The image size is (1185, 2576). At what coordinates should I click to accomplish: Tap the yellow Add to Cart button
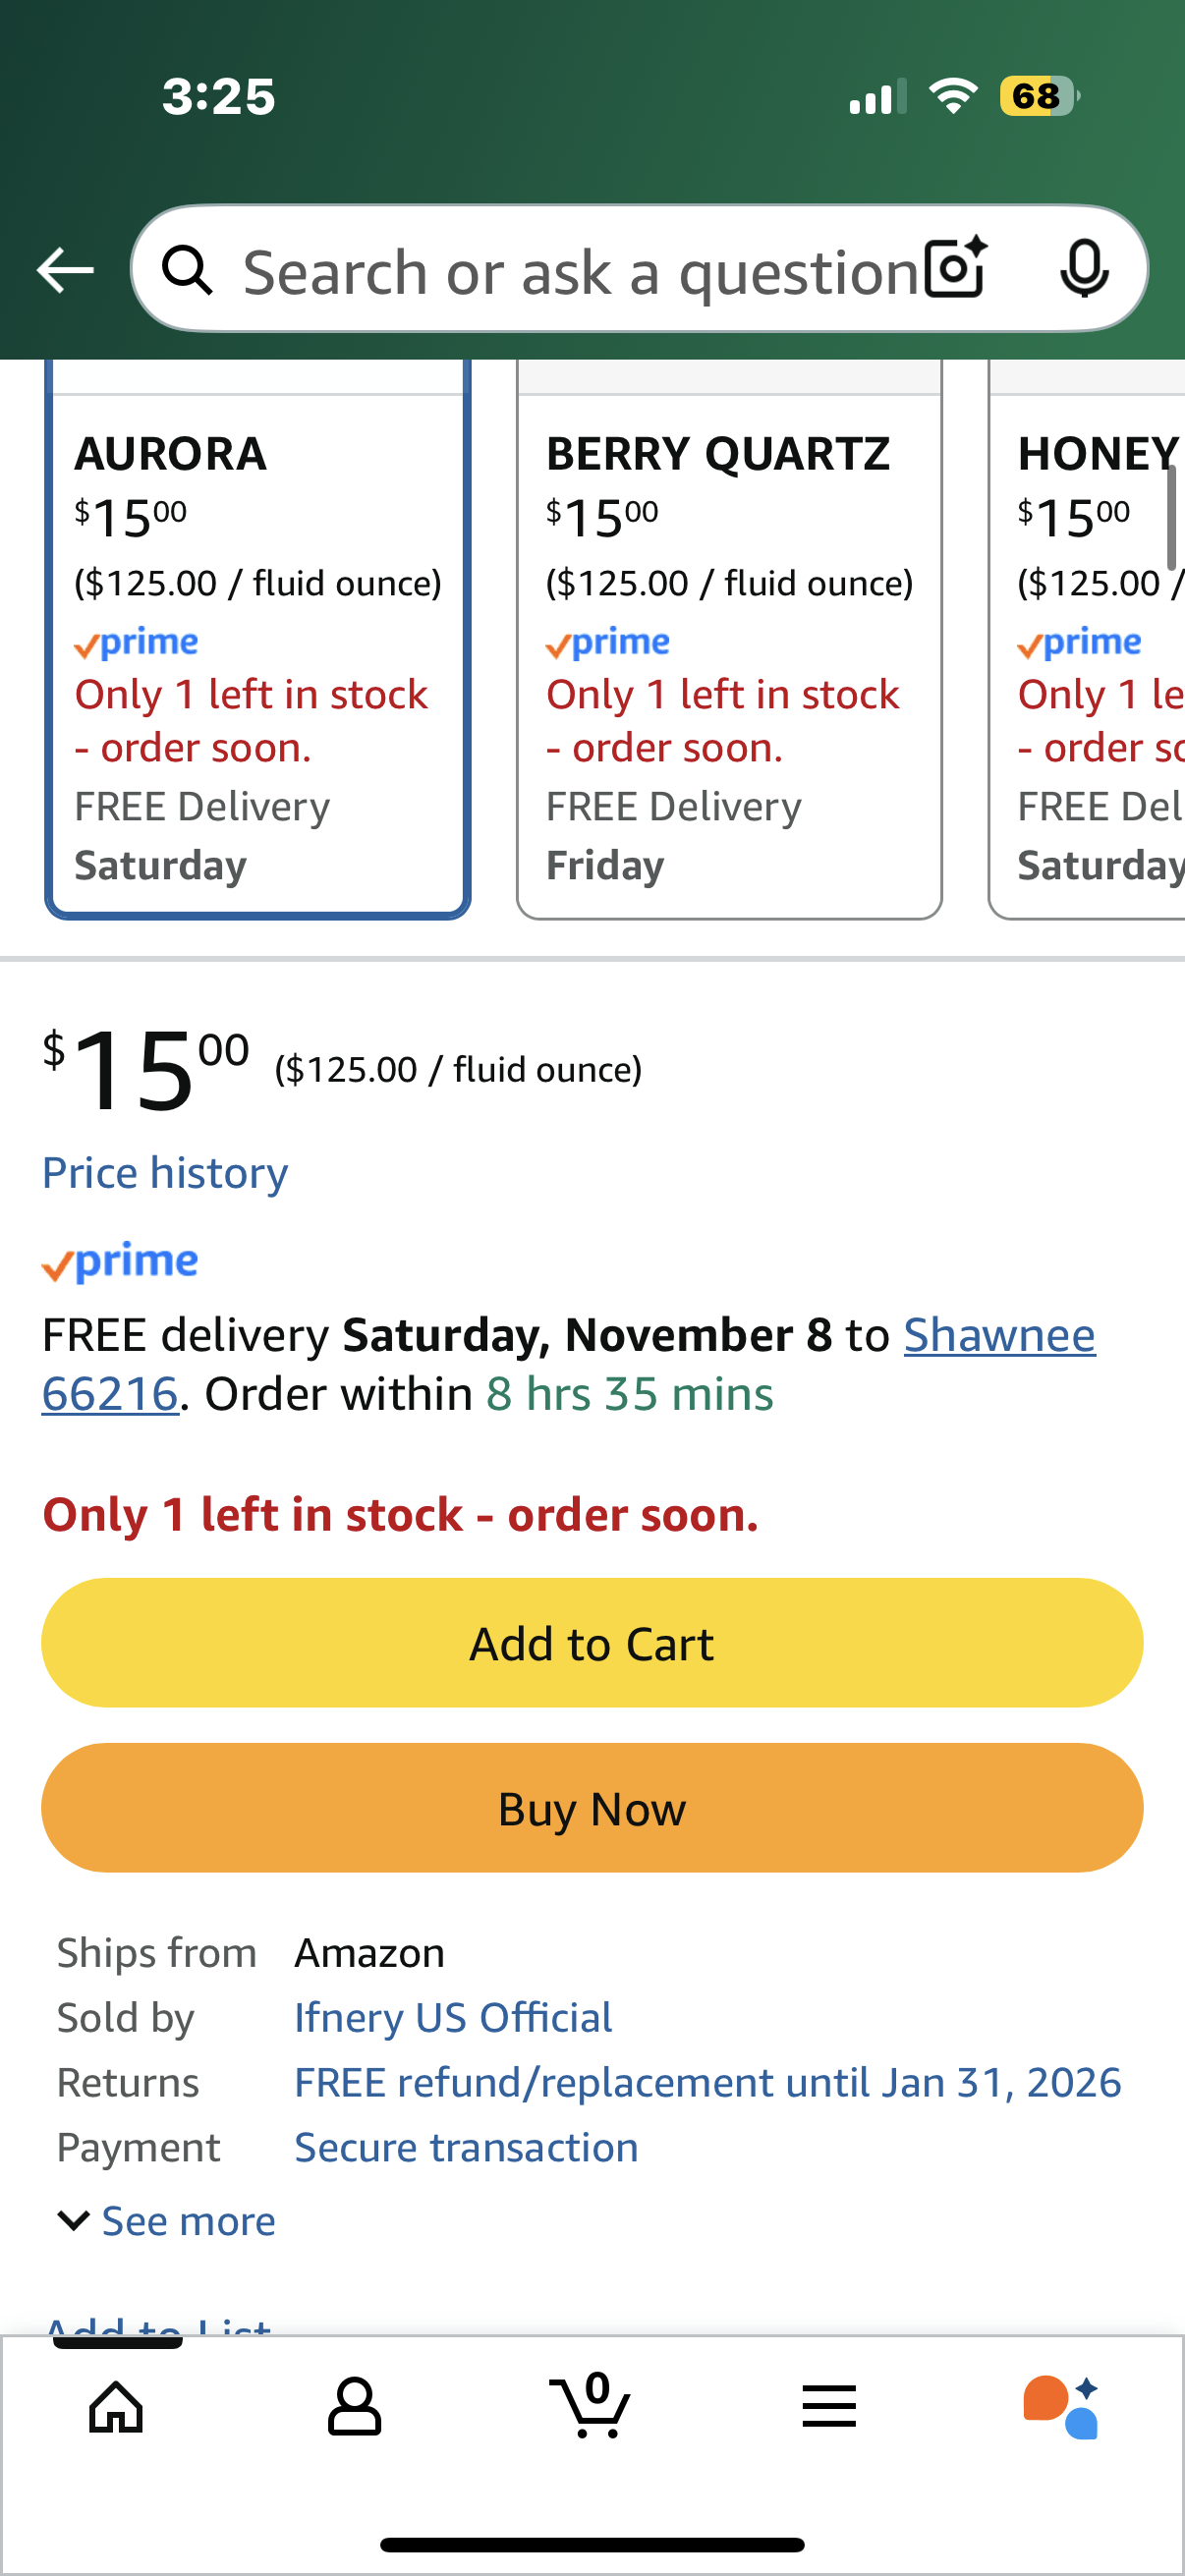point(592,1643)
